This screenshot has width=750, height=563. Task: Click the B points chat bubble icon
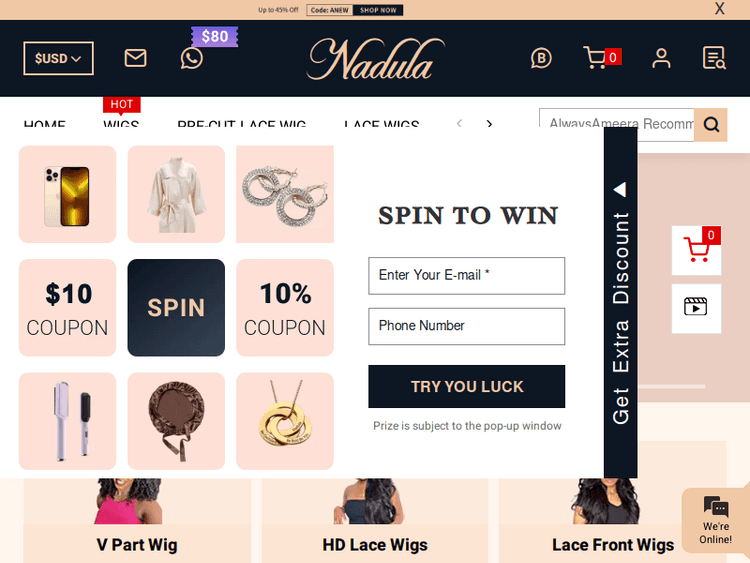click(x=541, y=58)
